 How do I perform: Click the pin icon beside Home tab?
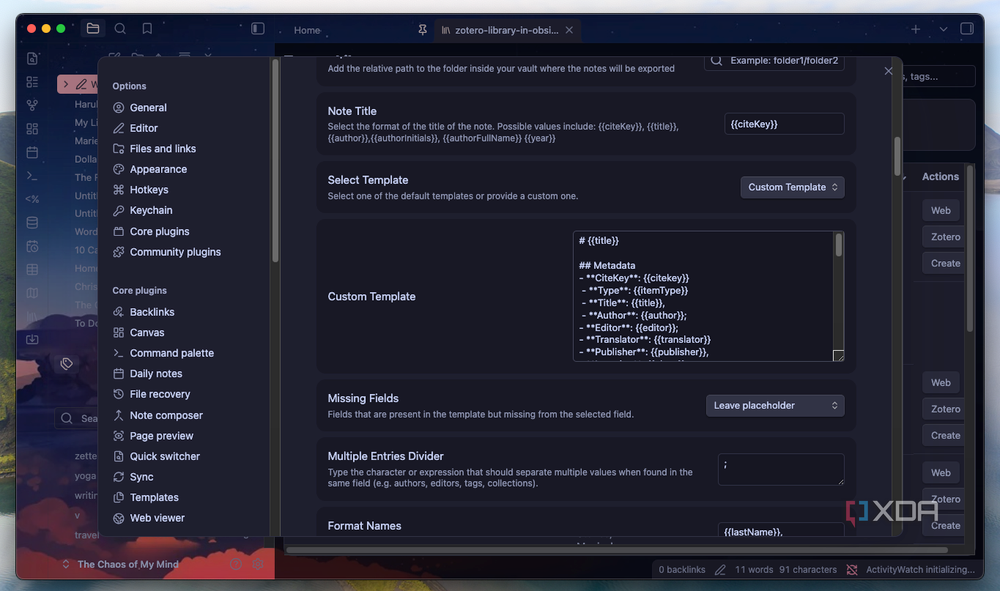click(x=422, y=30)
